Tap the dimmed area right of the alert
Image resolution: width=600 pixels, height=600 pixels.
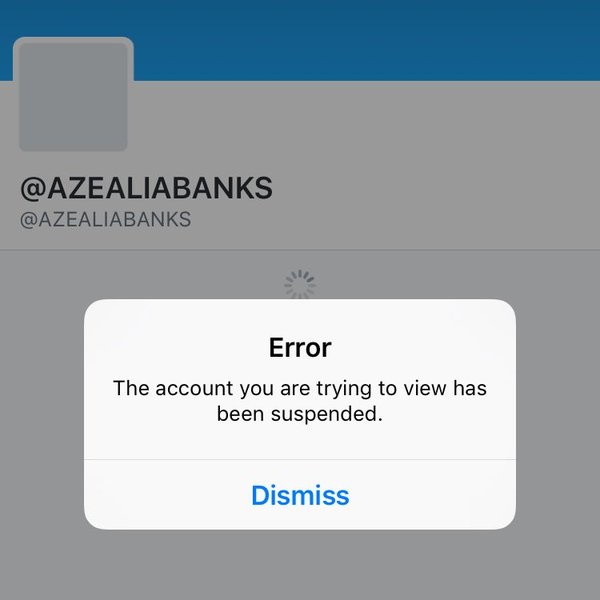click(x=558, y=413)
